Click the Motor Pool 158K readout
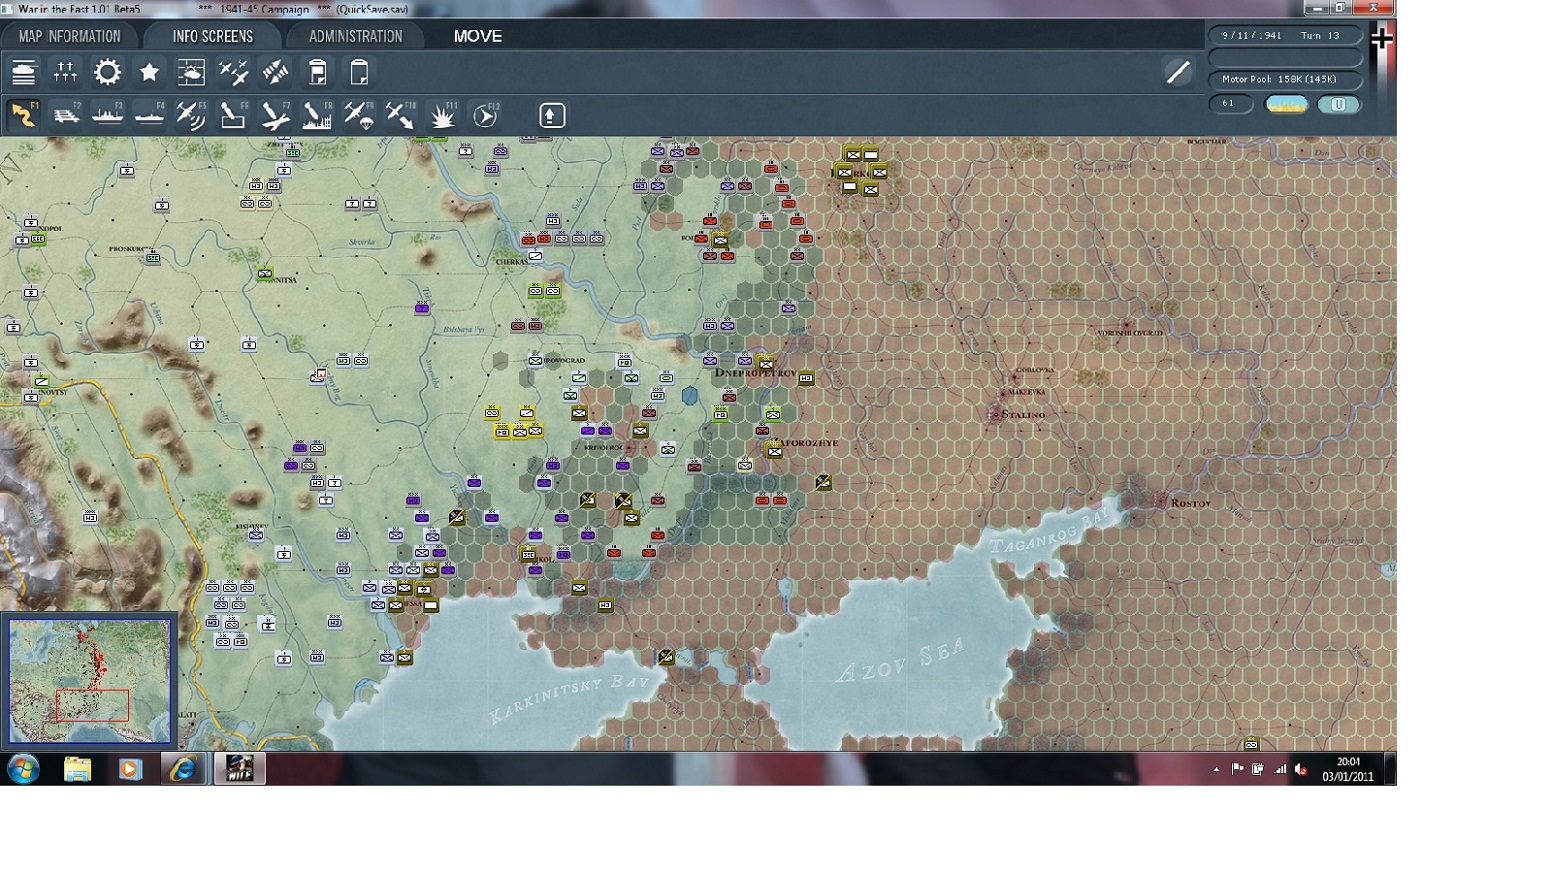 coord(1285,79)
